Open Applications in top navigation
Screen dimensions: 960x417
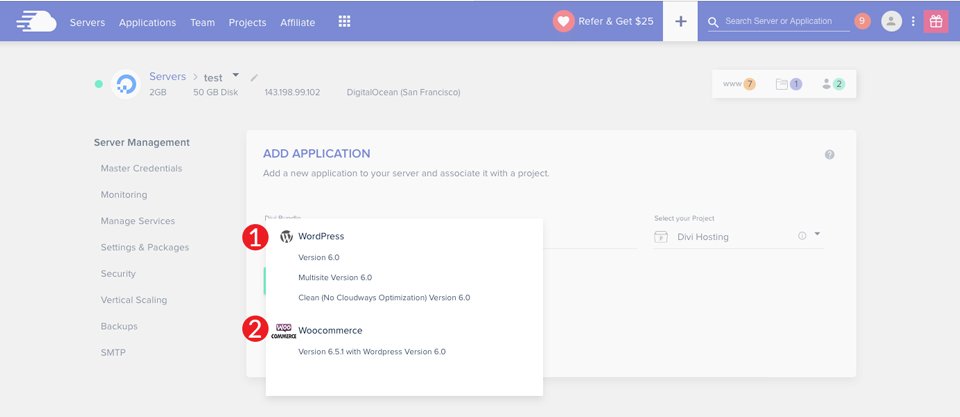point(148,22)
